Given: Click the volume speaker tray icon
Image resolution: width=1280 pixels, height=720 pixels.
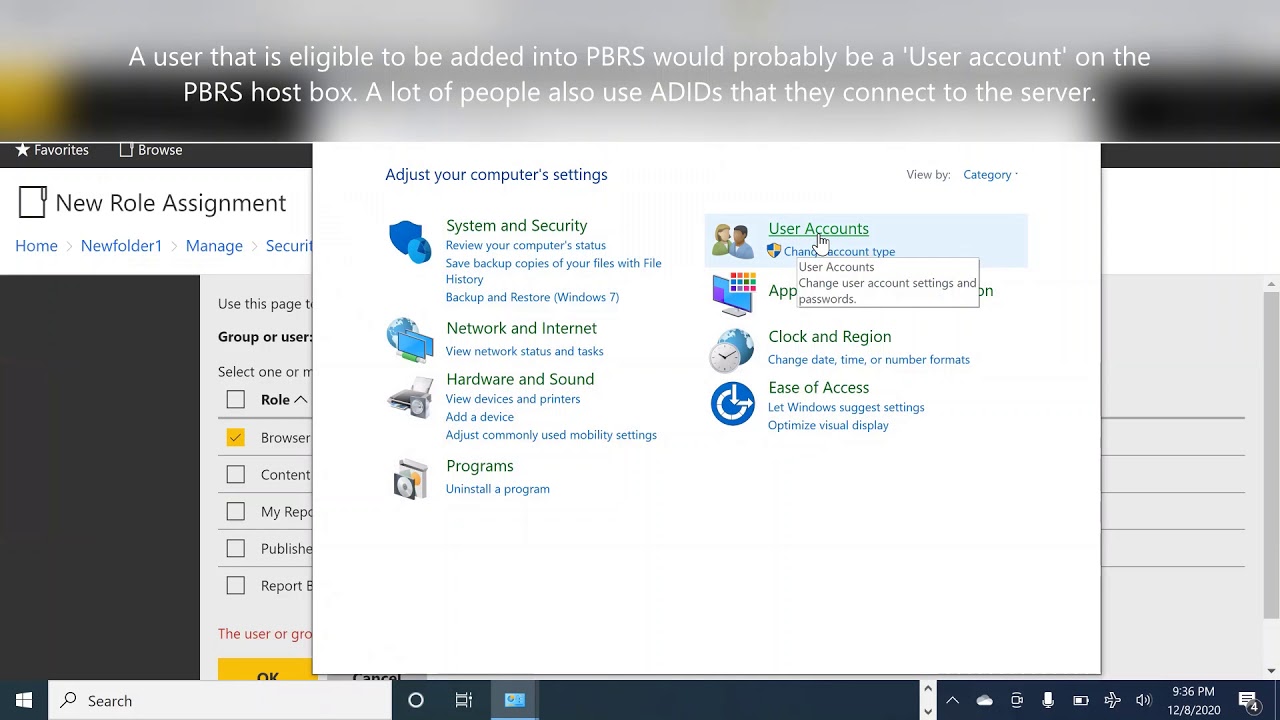Looking at the screenshot, I should click(1144, 701).
